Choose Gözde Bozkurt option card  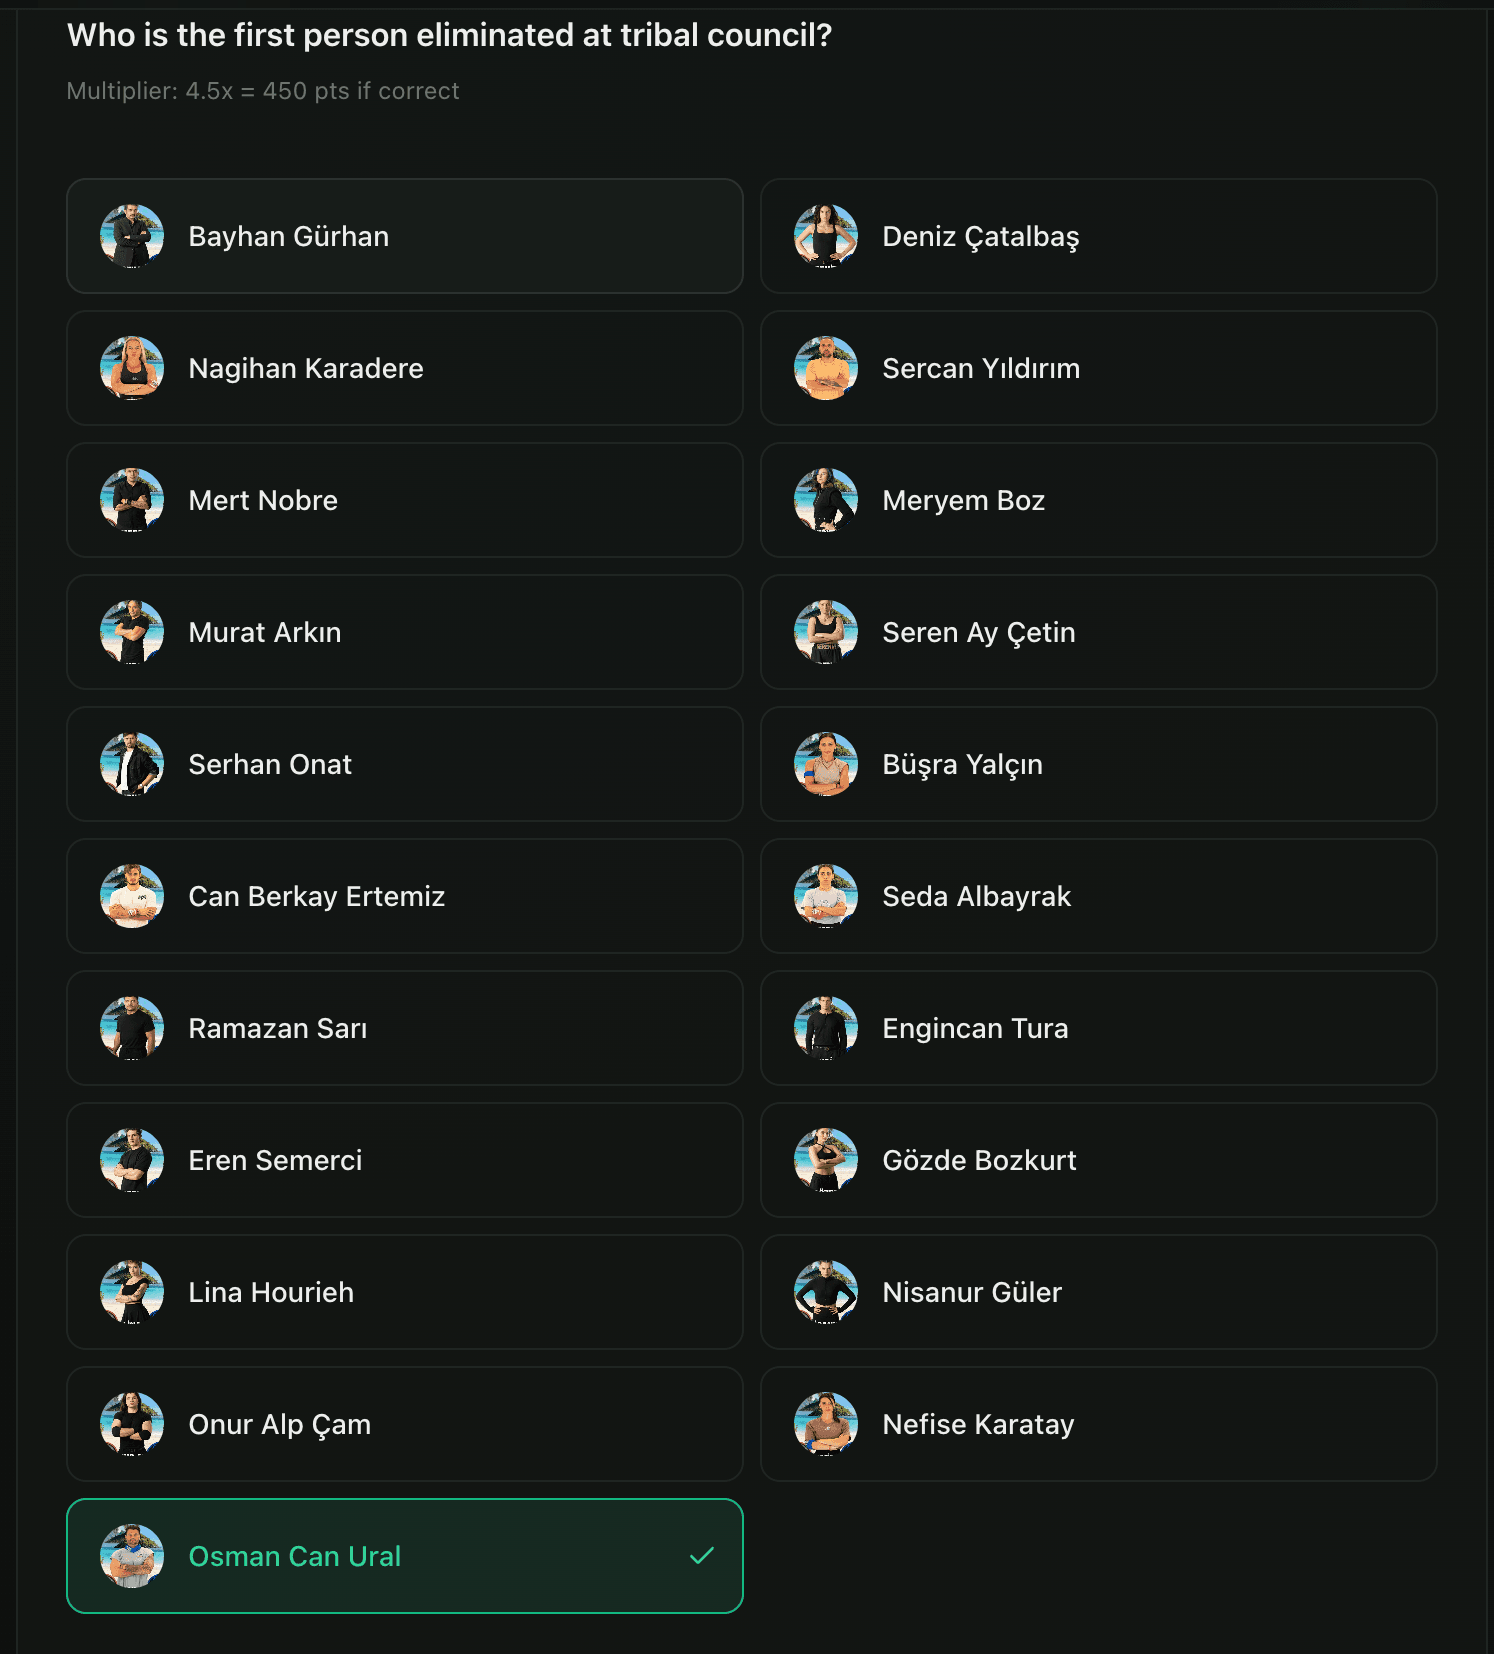(x=1098, y=1160)
